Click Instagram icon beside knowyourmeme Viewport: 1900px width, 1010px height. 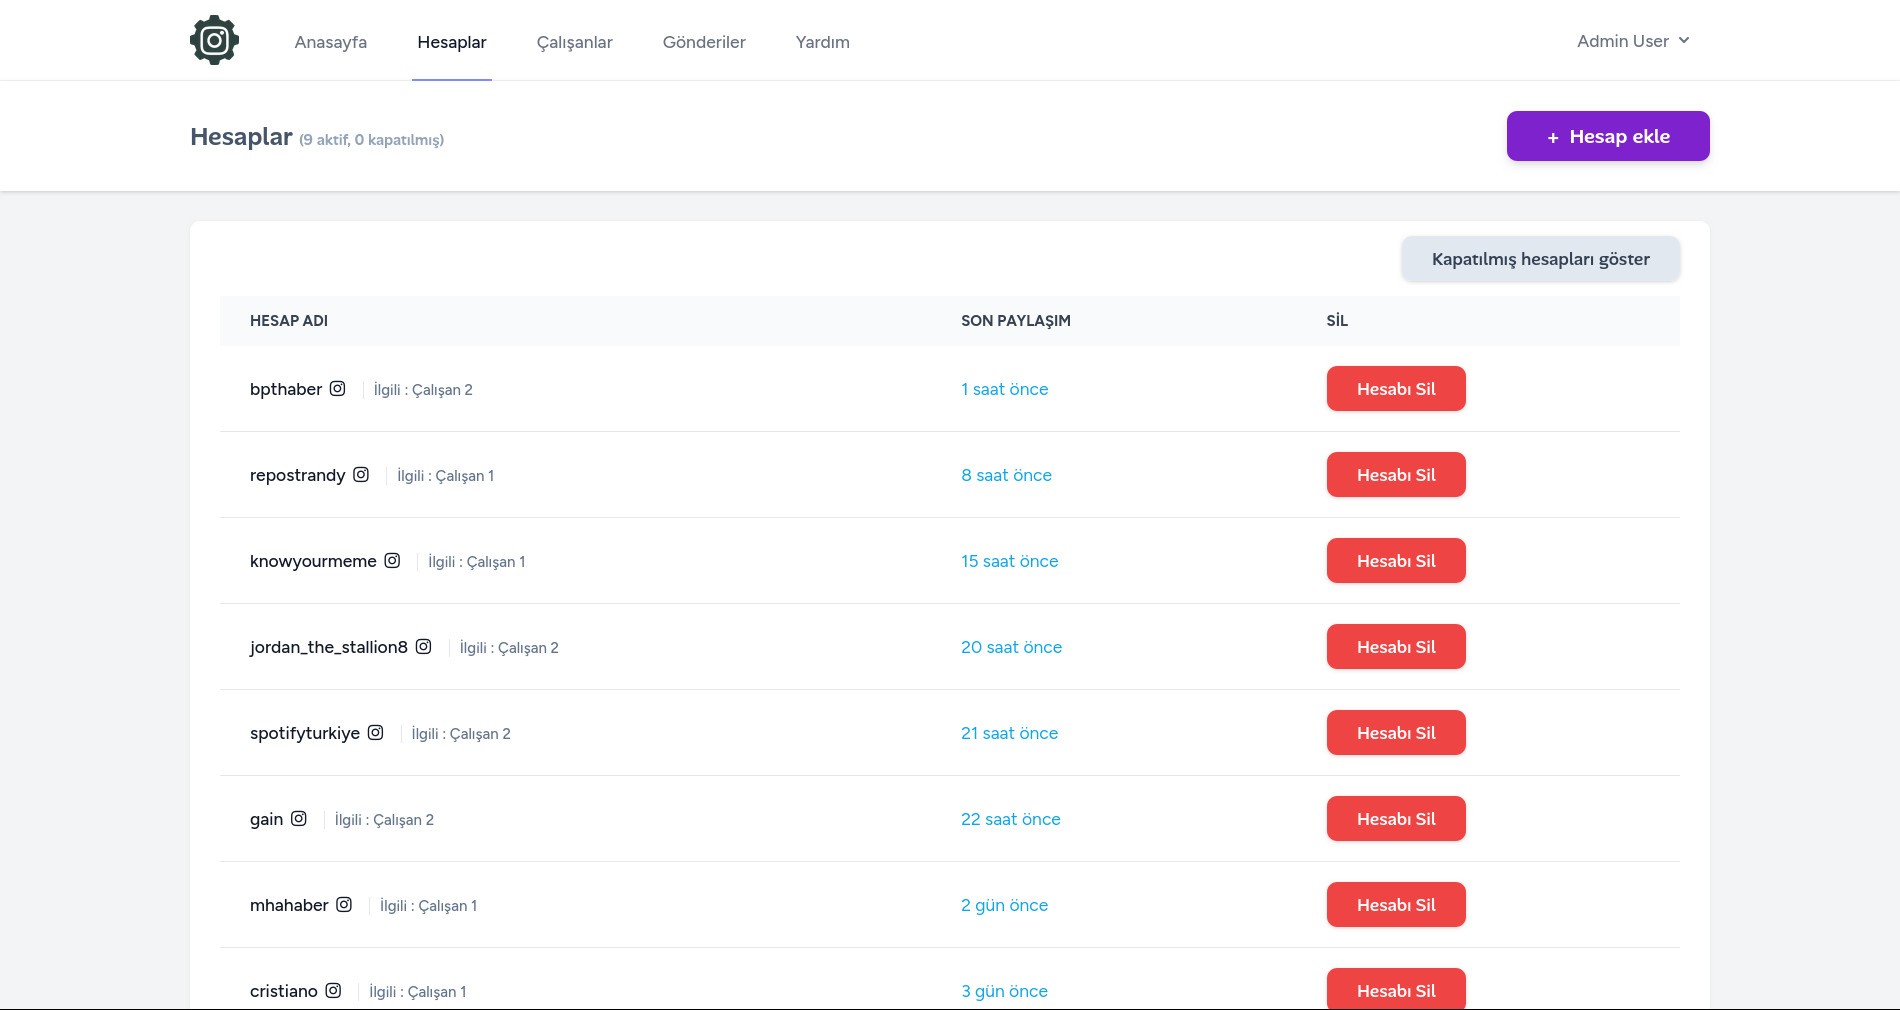tap(392, 561)
